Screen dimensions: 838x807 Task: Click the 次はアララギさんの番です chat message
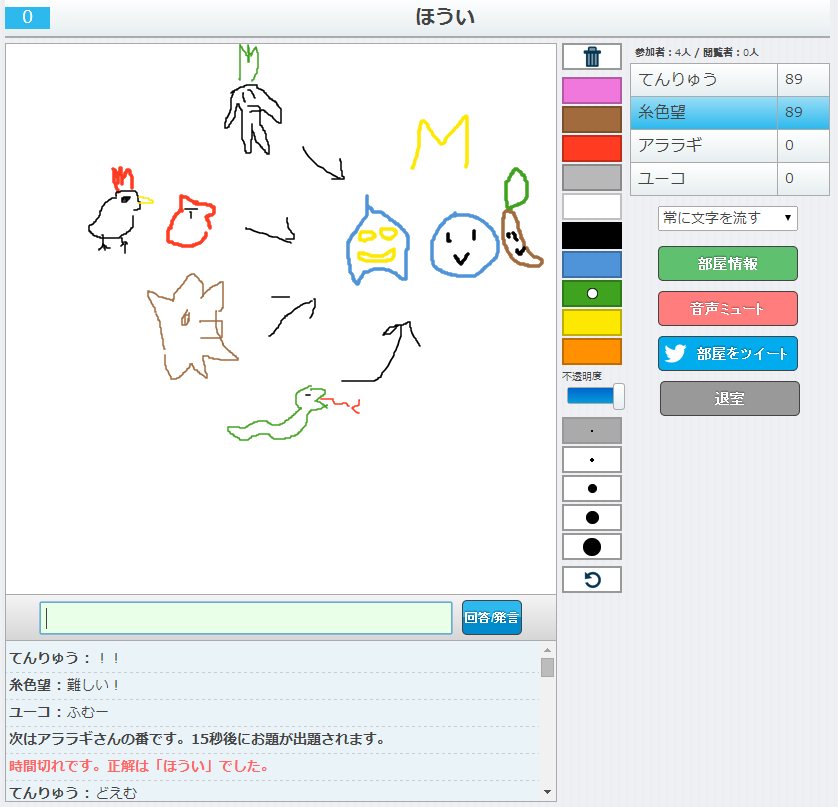(197, 739)
